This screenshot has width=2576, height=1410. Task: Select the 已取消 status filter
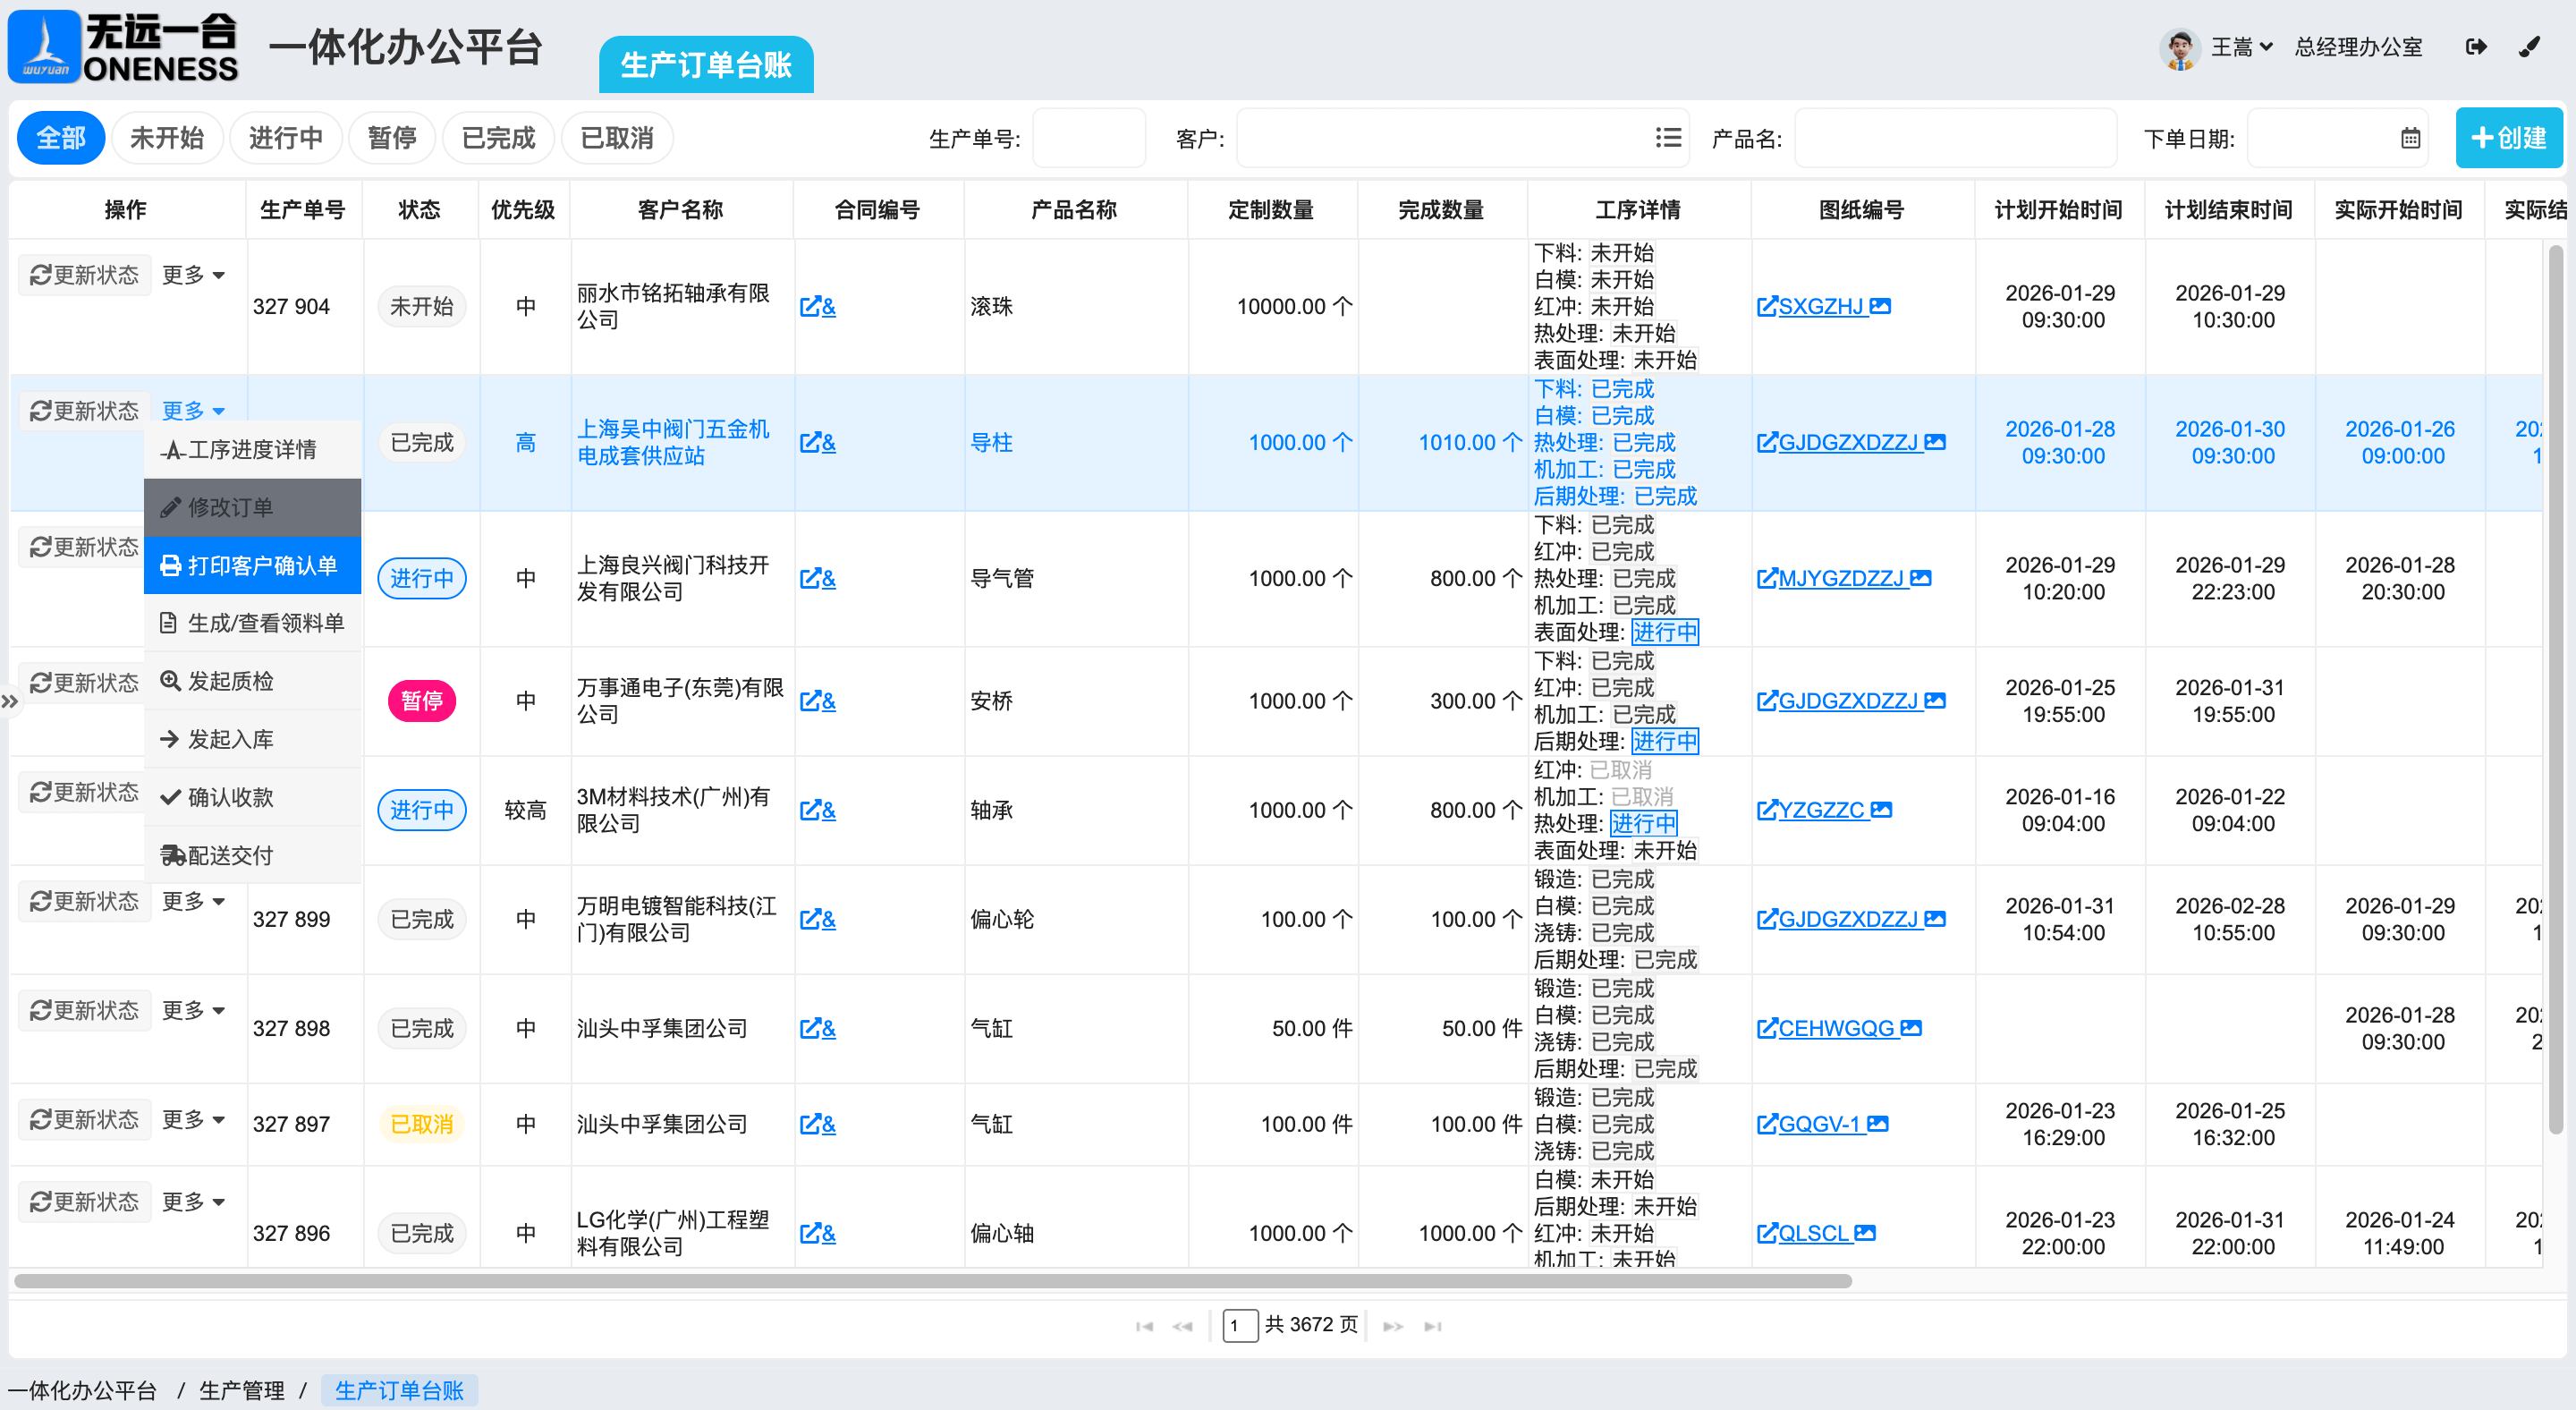coord(616,138)
